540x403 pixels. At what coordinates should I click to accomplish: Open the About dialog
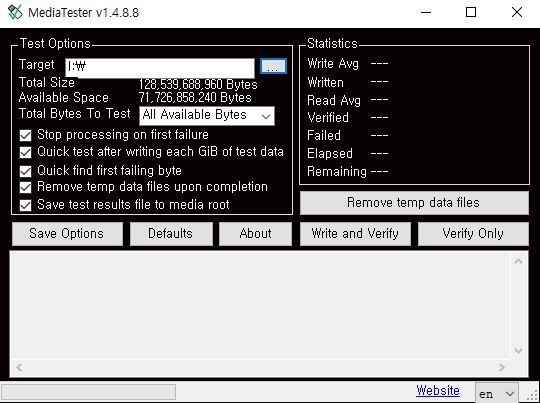pos(255,234)
